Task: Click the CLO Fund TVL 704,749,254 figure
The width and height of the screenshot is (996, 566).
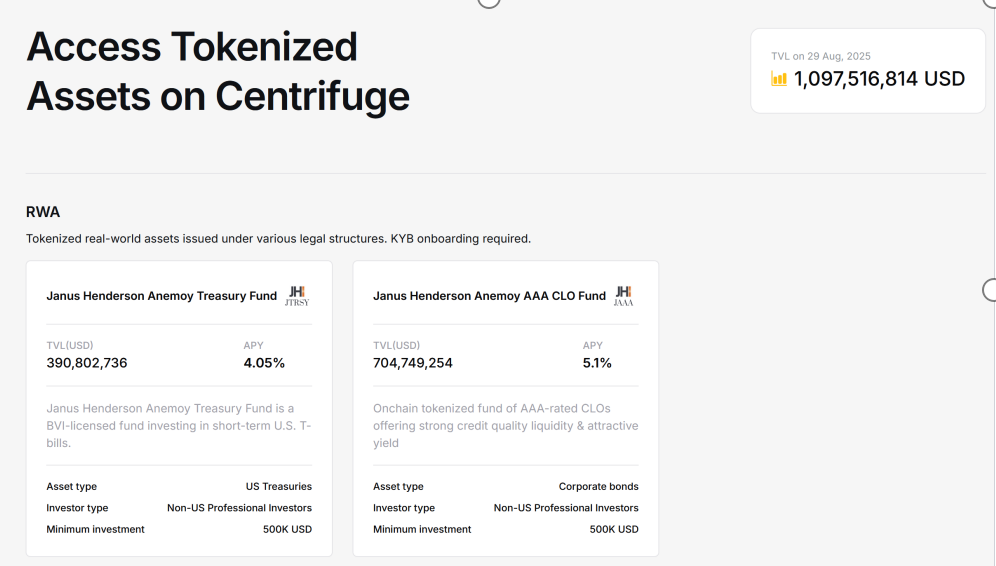Action: coord(413,363)
